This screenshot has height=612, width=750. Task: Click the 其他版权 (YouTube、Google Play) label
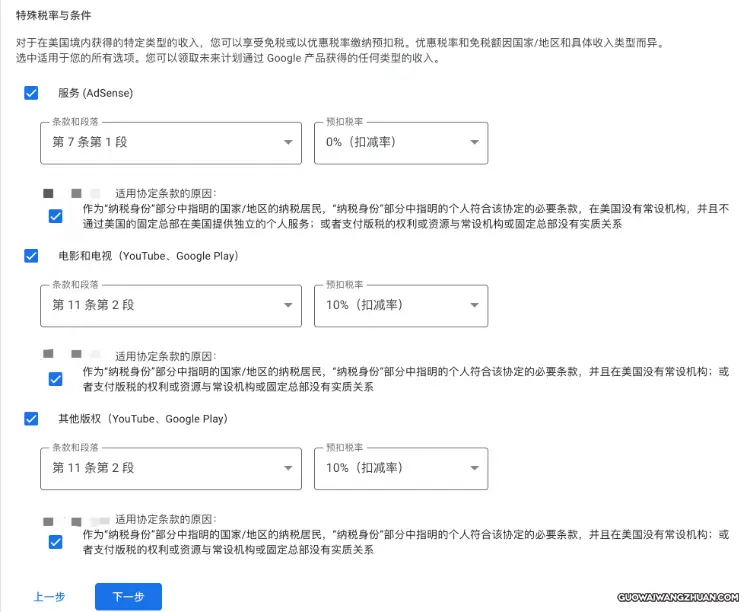tap(143, 419)
